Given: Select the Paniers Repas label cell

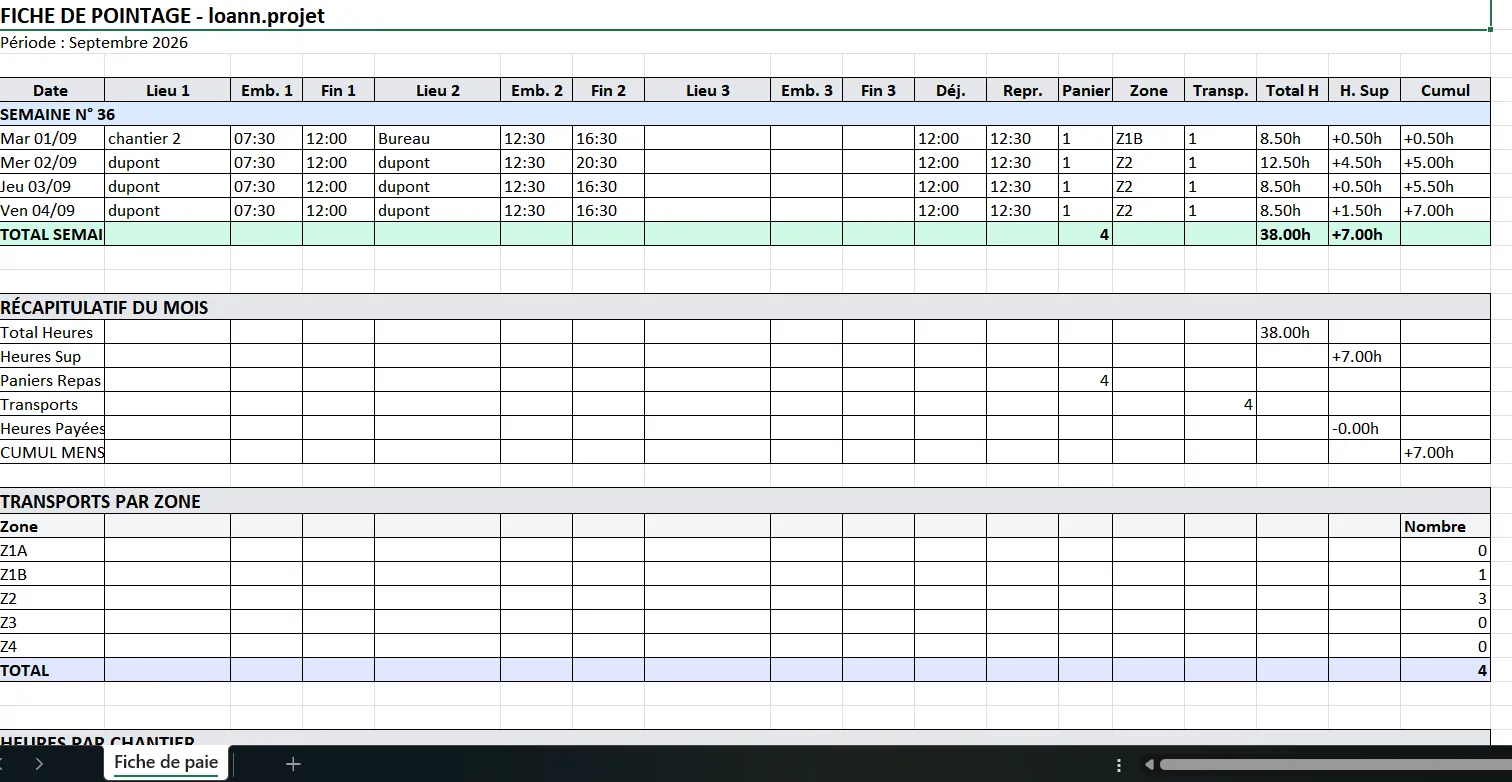Looking at the screenshot, I should click(x=52, y=380).
